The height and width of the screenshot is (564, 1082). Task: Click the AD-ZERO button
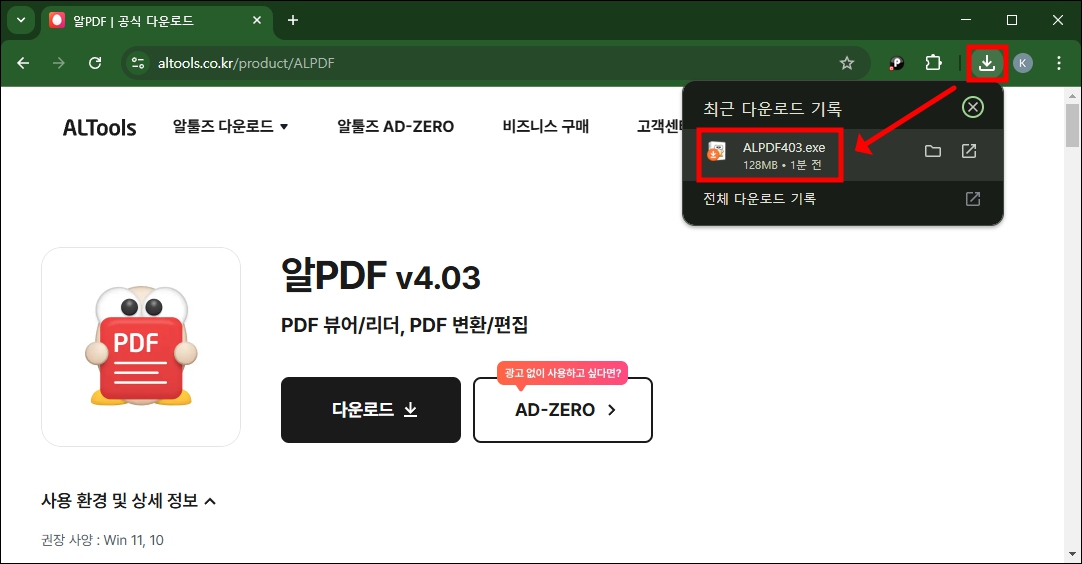(562, 410)
